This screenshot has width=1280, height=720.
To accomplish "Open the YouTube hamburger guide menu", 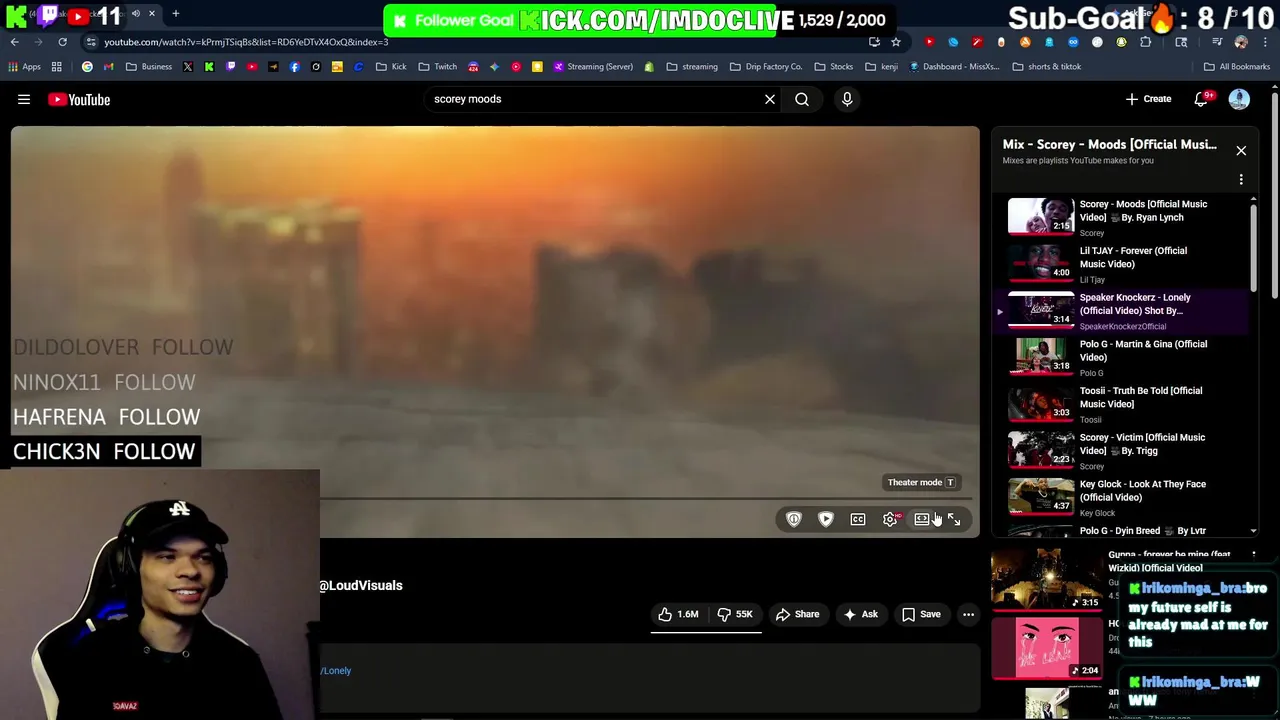I will point(24,99).
